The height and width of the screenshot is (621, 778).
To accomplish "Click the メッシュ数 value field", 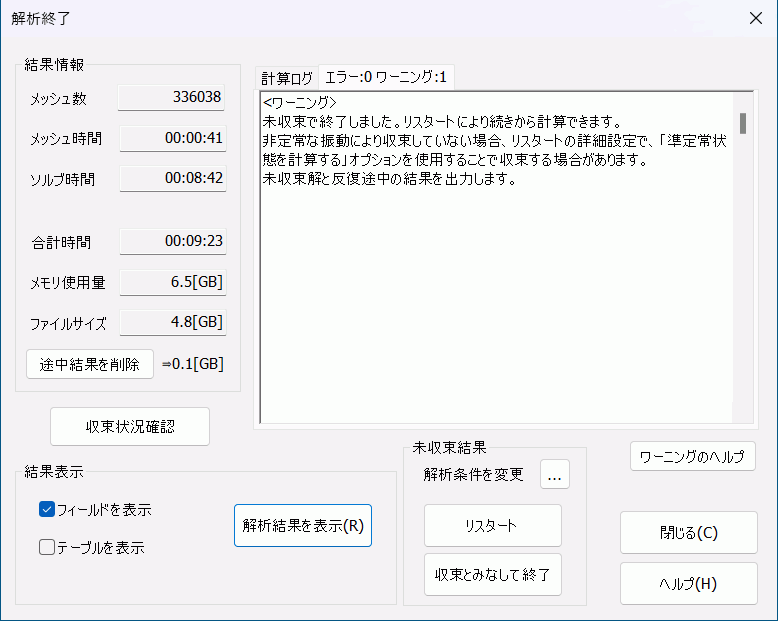I will (x=172, y=97).
